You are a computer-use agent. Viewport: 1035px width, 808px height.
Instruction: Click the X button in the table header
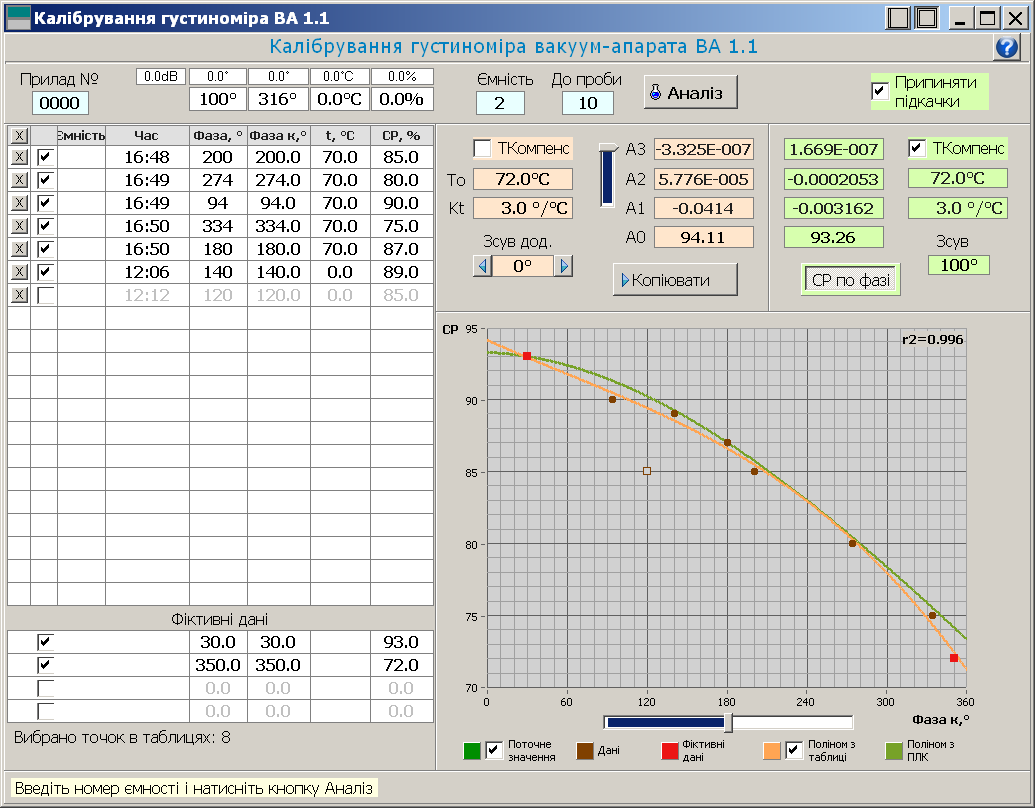(x=18, y=135)
